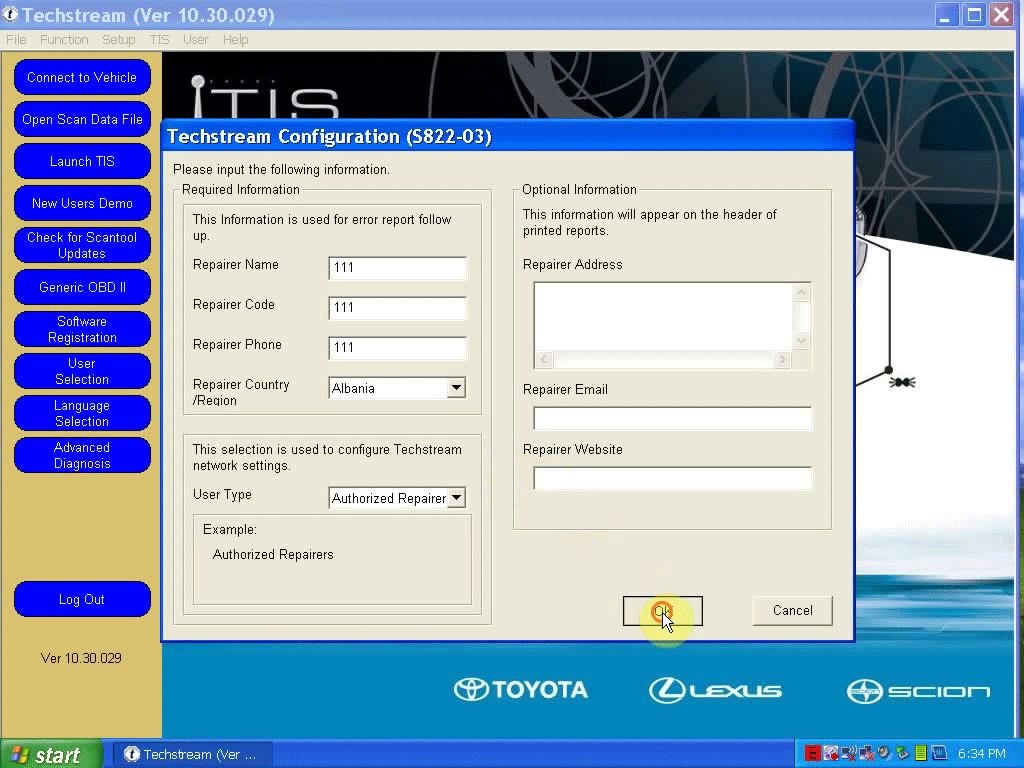Image resolution: width=1024 pixels, height=768 pixels.
Task: Click Open Scan Data File
Action: [82, 120]
